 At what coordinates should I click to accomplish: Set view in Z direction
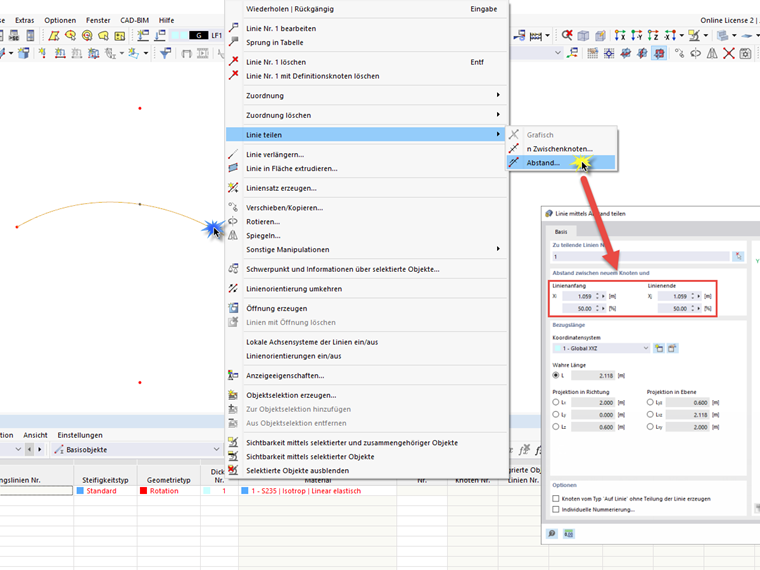pyautogui.click(x=653, y=35)
